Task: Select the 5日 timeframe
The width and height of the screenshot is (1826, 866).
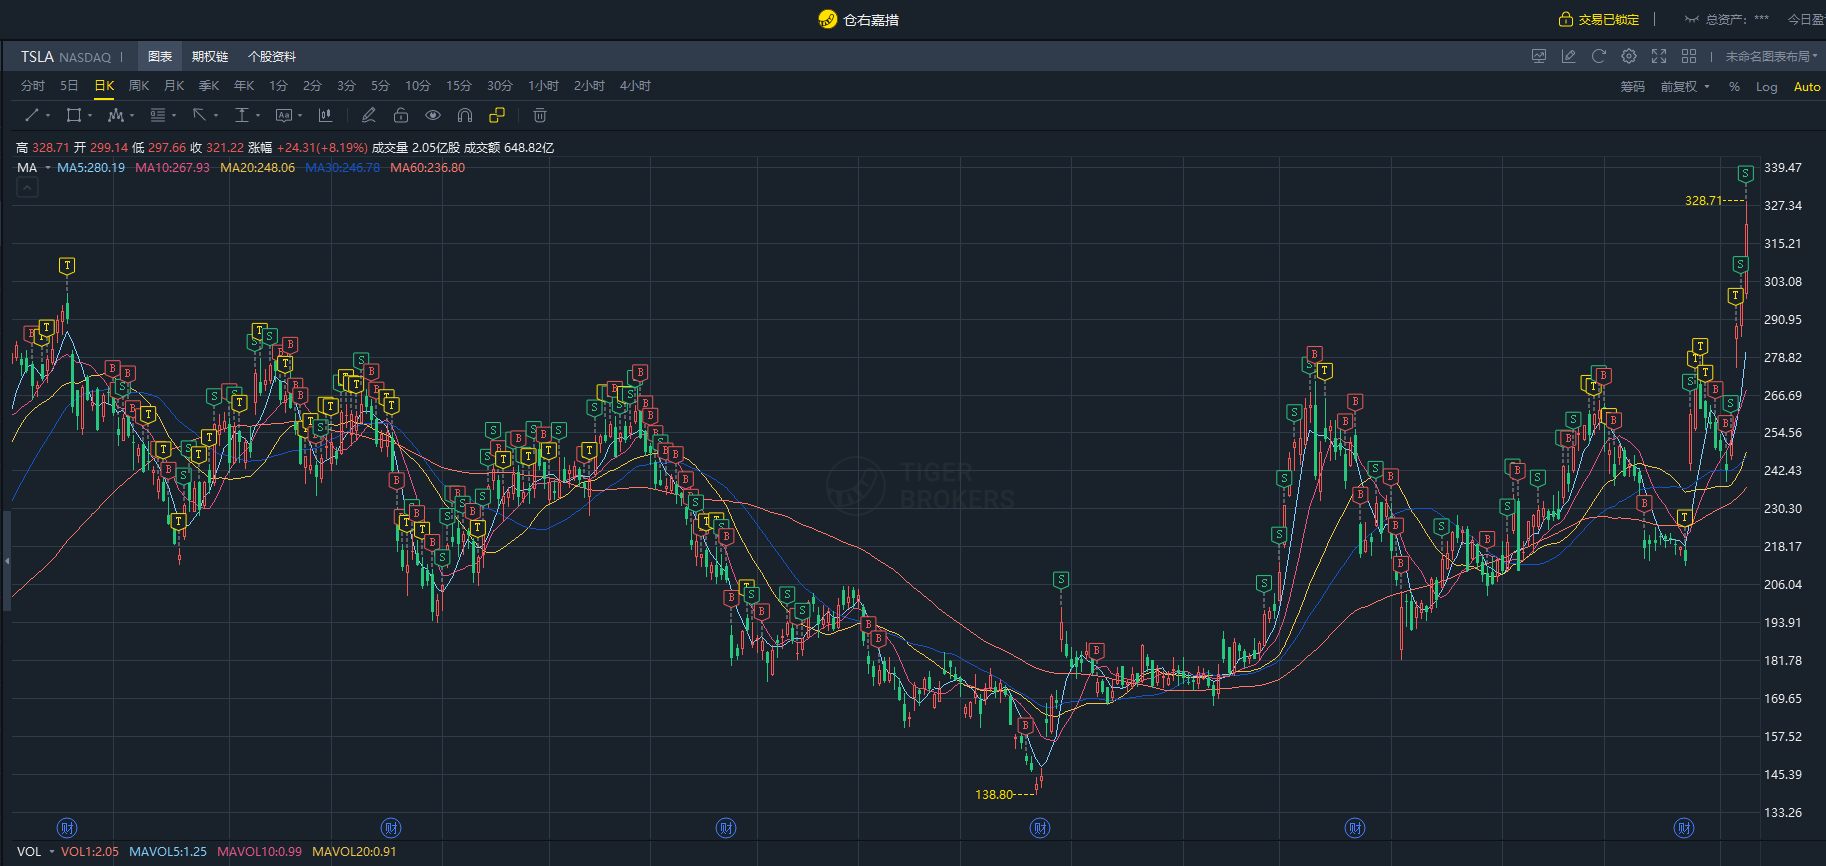Action: [69, 86]
